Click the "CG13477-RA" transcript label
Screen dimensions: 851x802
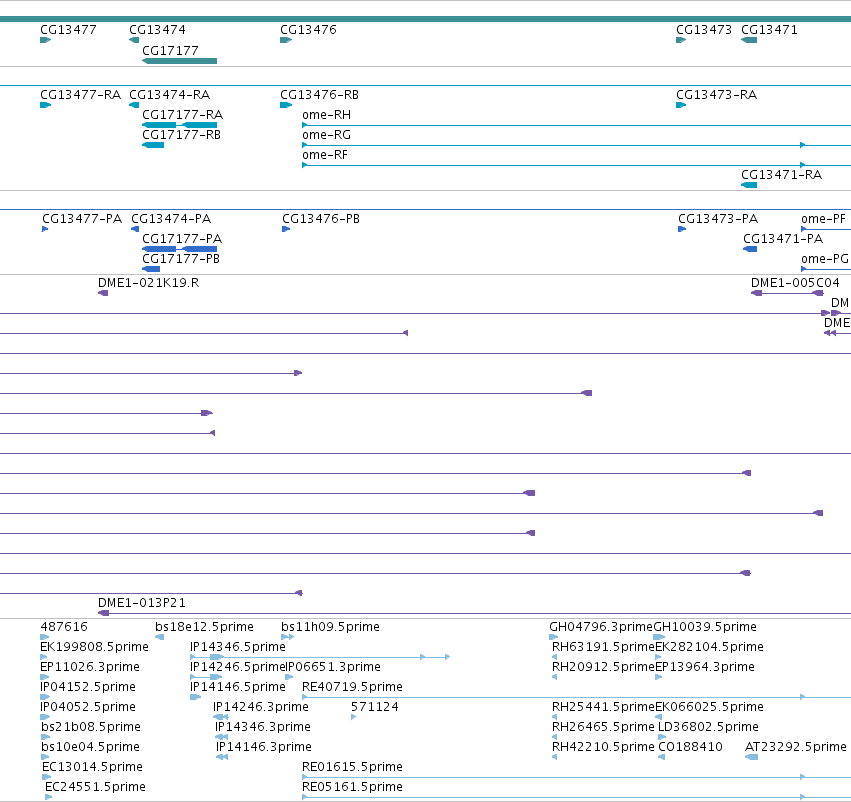80,95
